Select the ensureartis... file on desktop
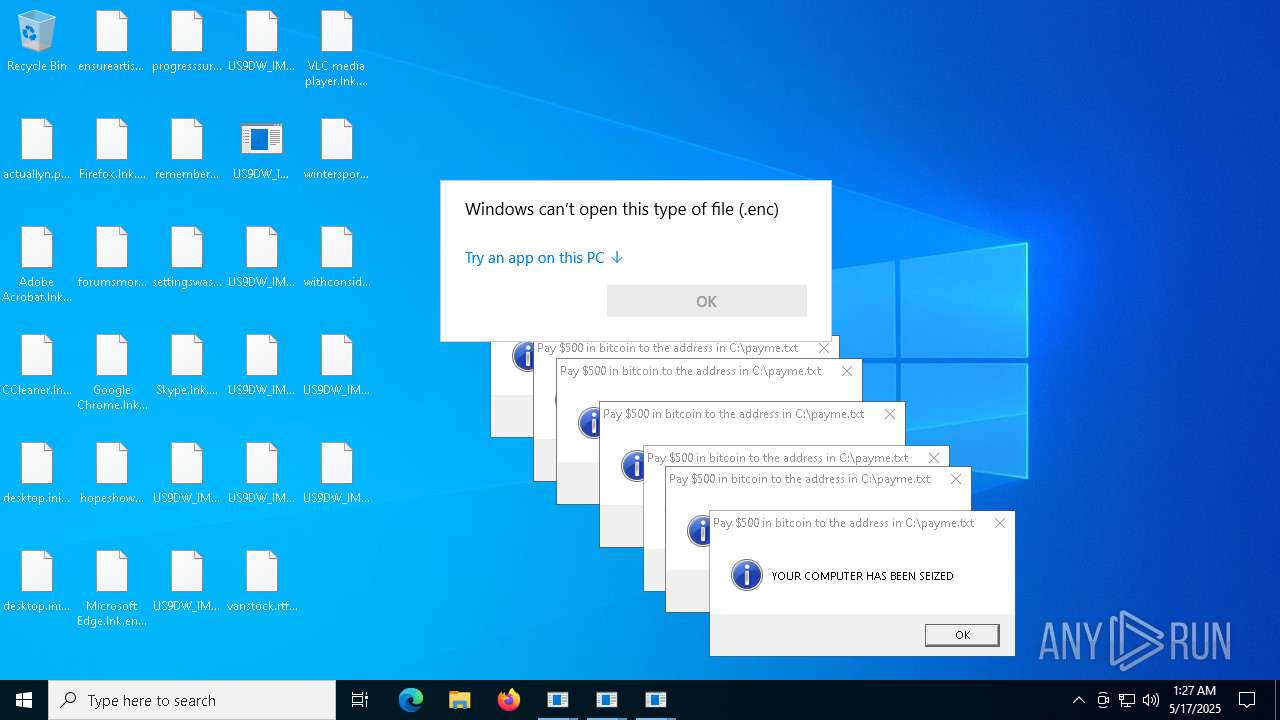Viewport: 1280px width, 720px height. click(112, 42)
